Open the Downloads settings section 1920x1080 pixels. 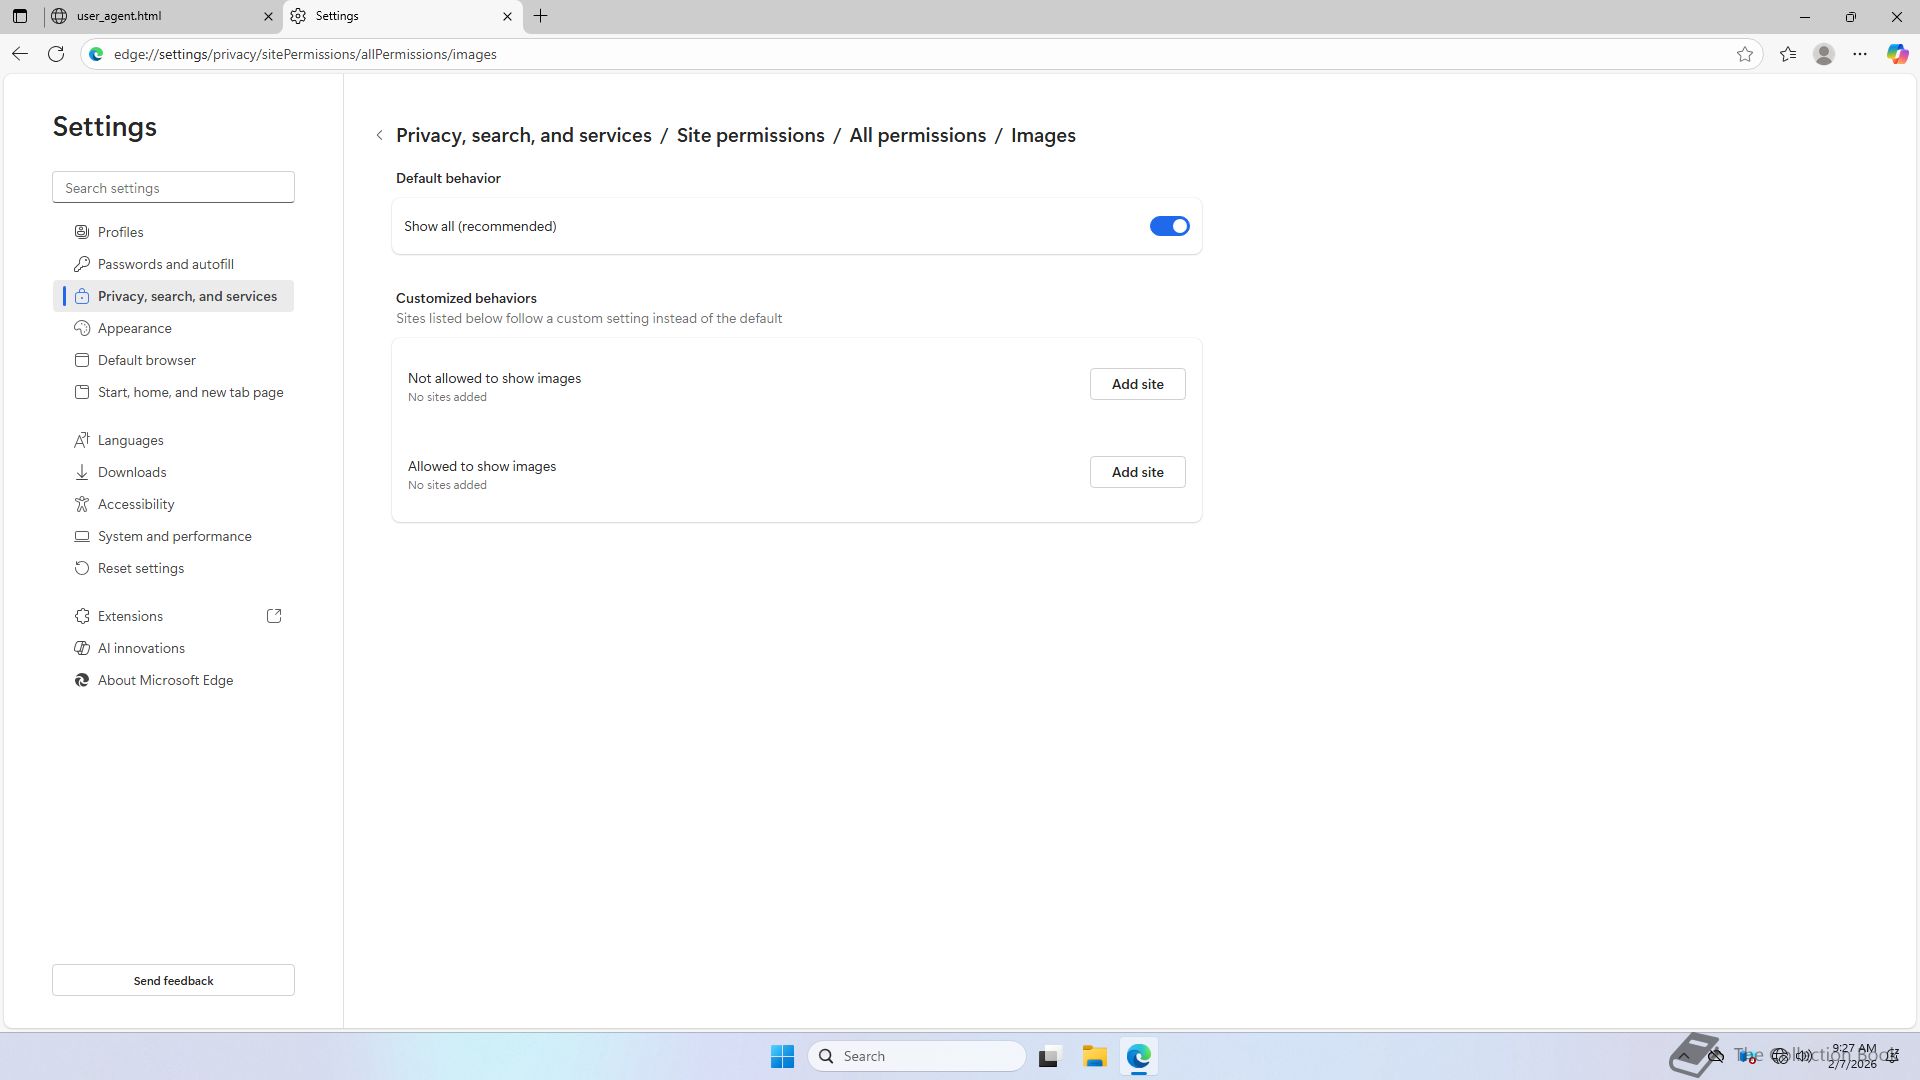coord(132,472)
